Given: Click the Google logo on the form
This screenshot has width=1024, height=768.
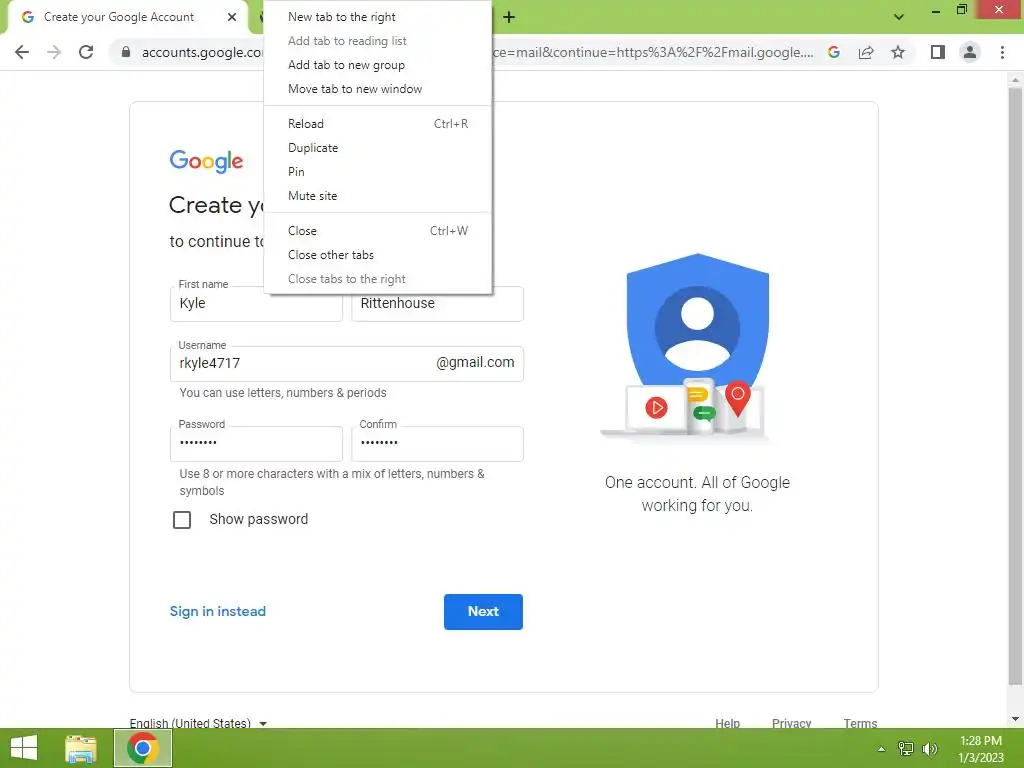Looking at the screenshot, I should click(206, 161).
